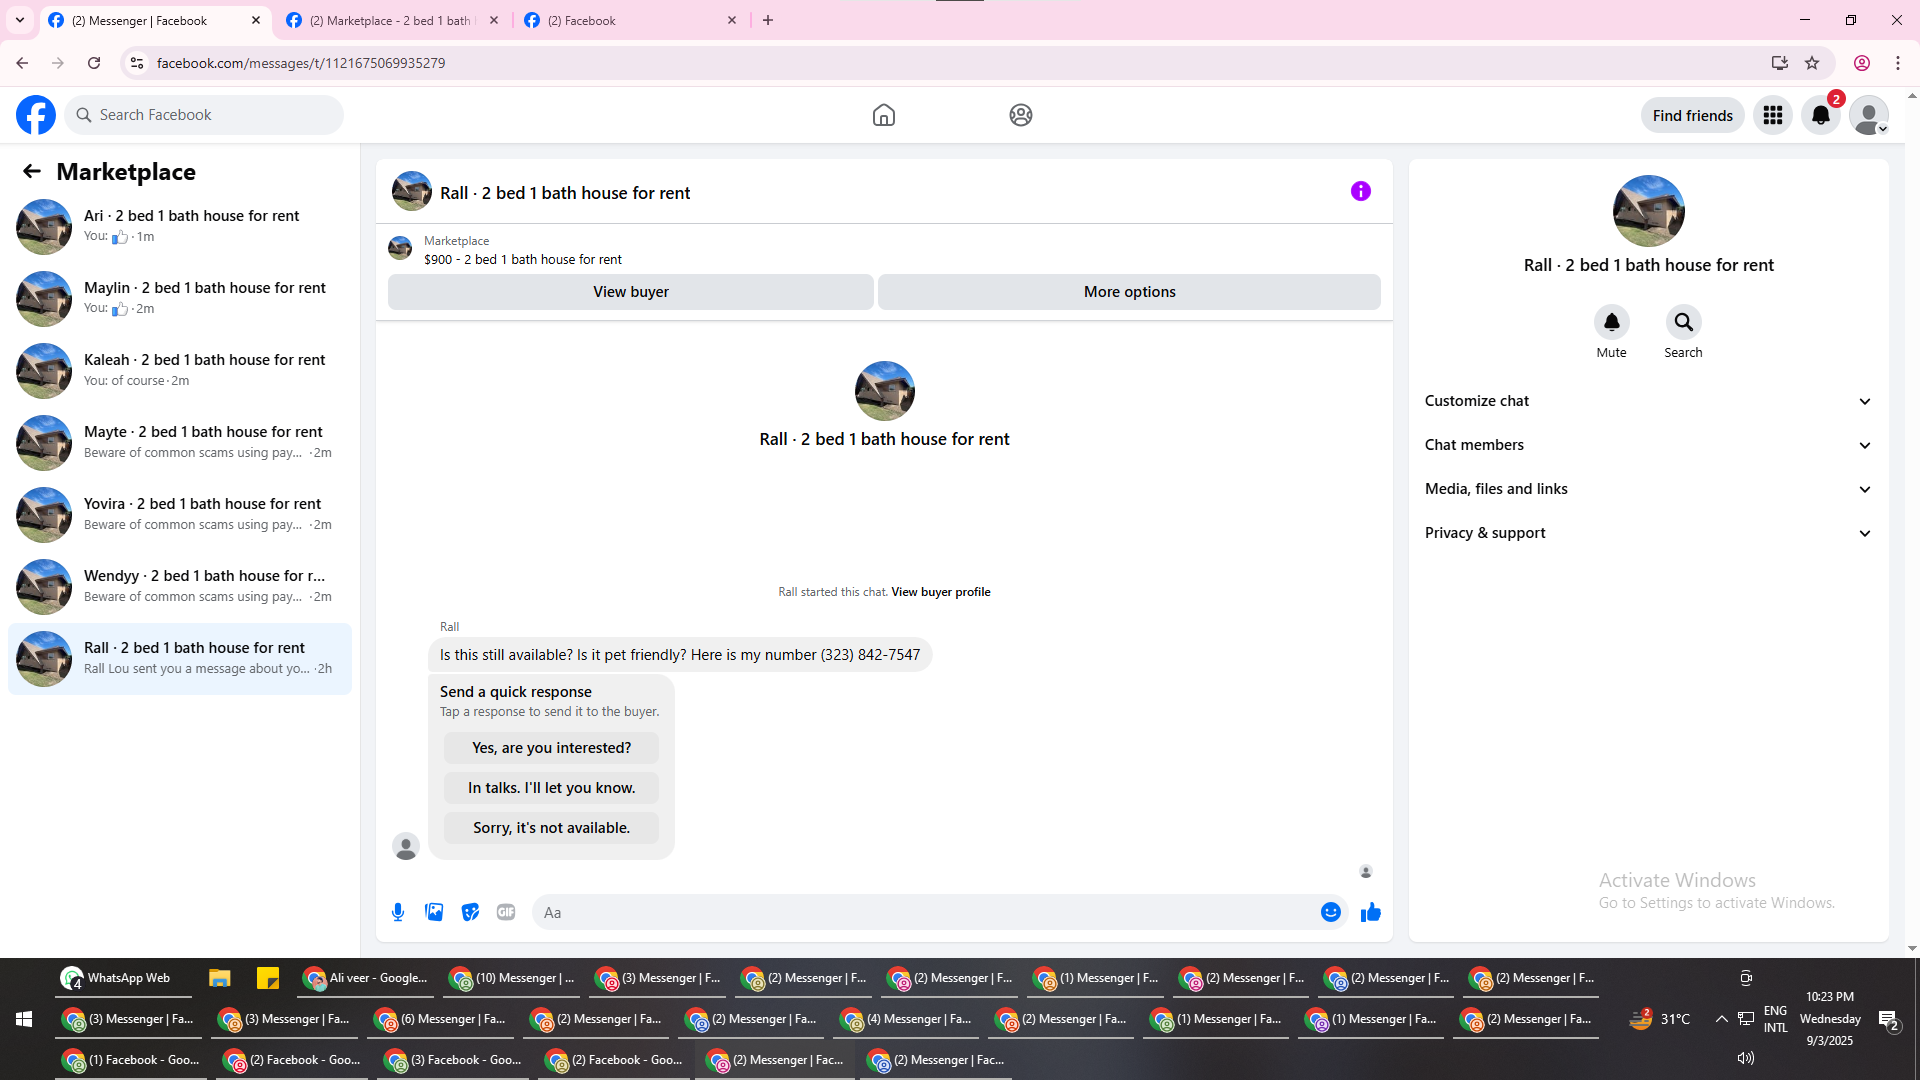This screenshot has width=1920, height=1080.
Task: Open Rall's listing thumbnail in right panel
Action: point(1649,211)
